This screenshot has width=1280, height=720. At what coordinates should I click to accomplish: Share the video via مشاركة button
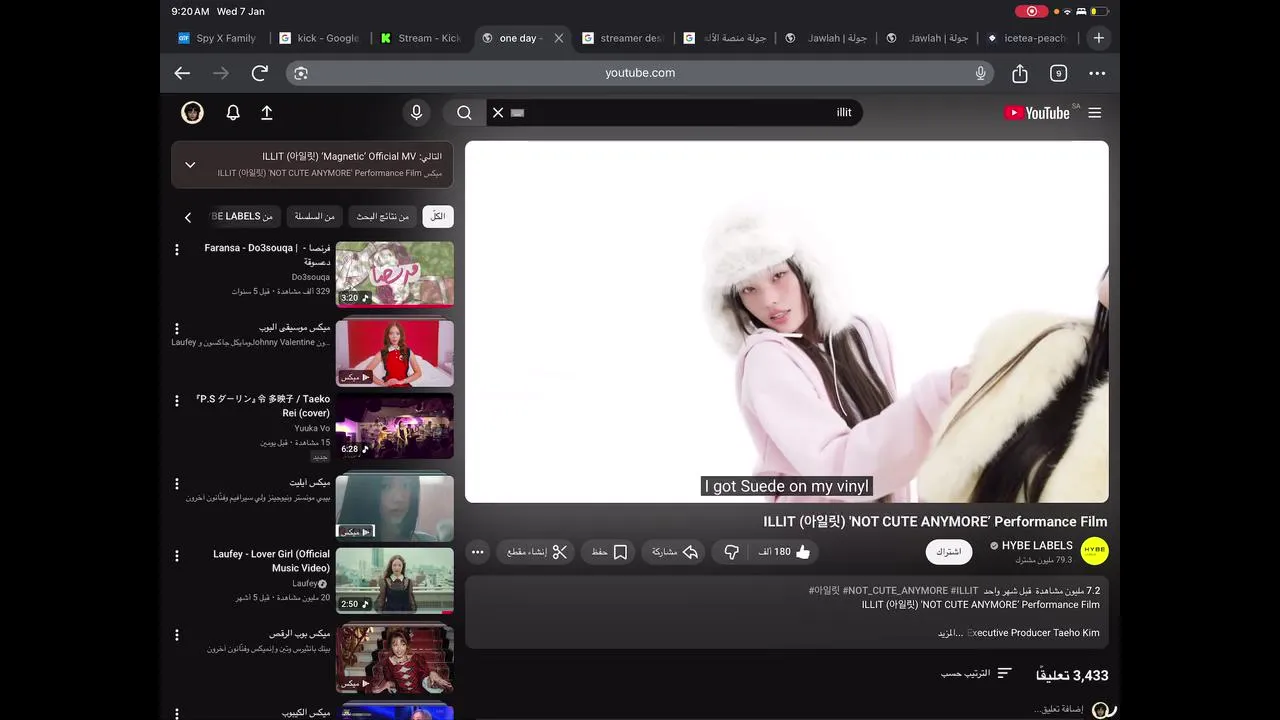click(x=675, y=552)
